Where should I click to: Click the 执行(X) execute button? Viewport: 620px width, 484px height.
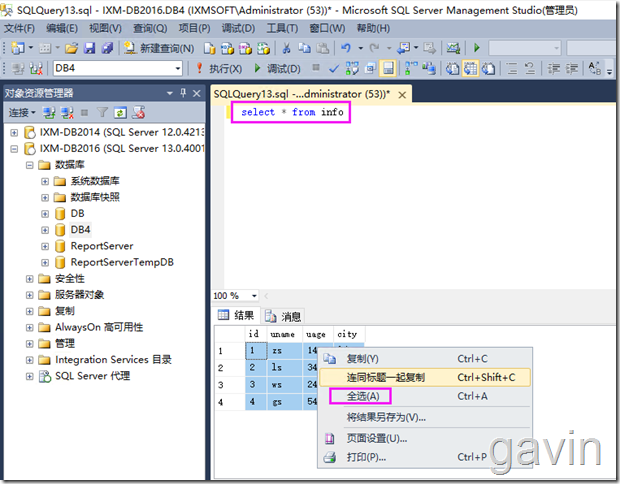pyautogui.click(x=219, y=68)
